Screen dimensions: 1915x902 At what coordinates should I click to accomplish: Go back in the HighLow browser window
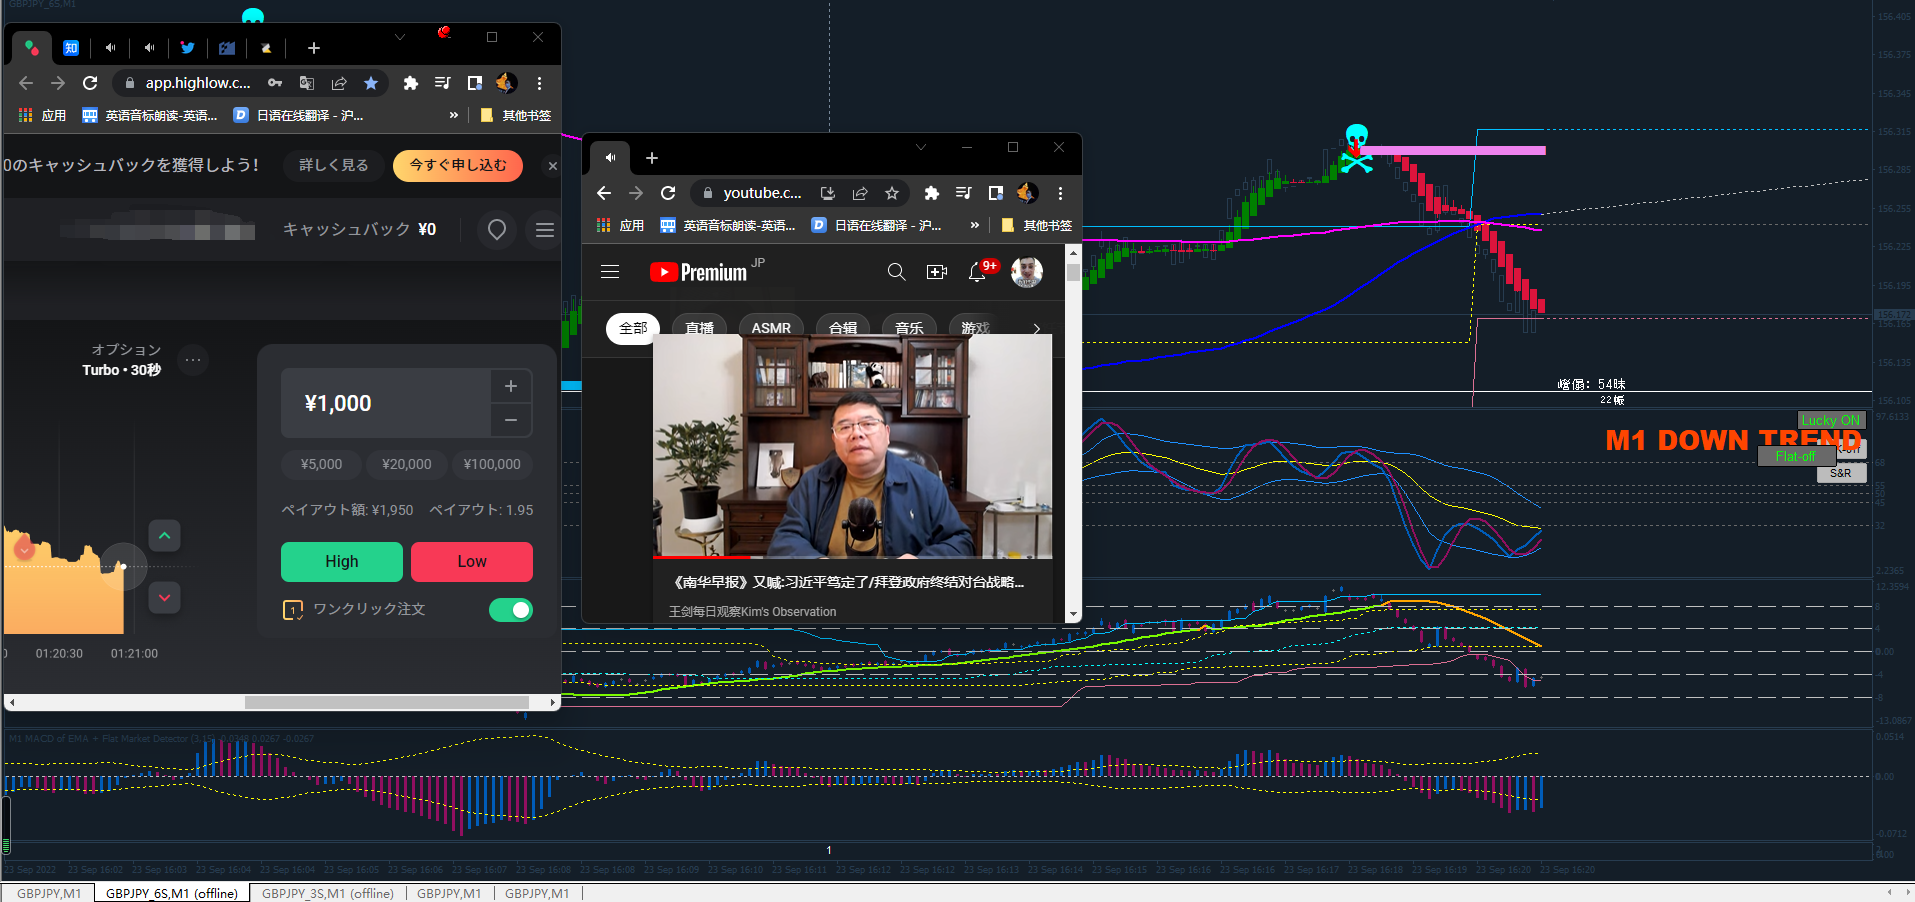26,83
